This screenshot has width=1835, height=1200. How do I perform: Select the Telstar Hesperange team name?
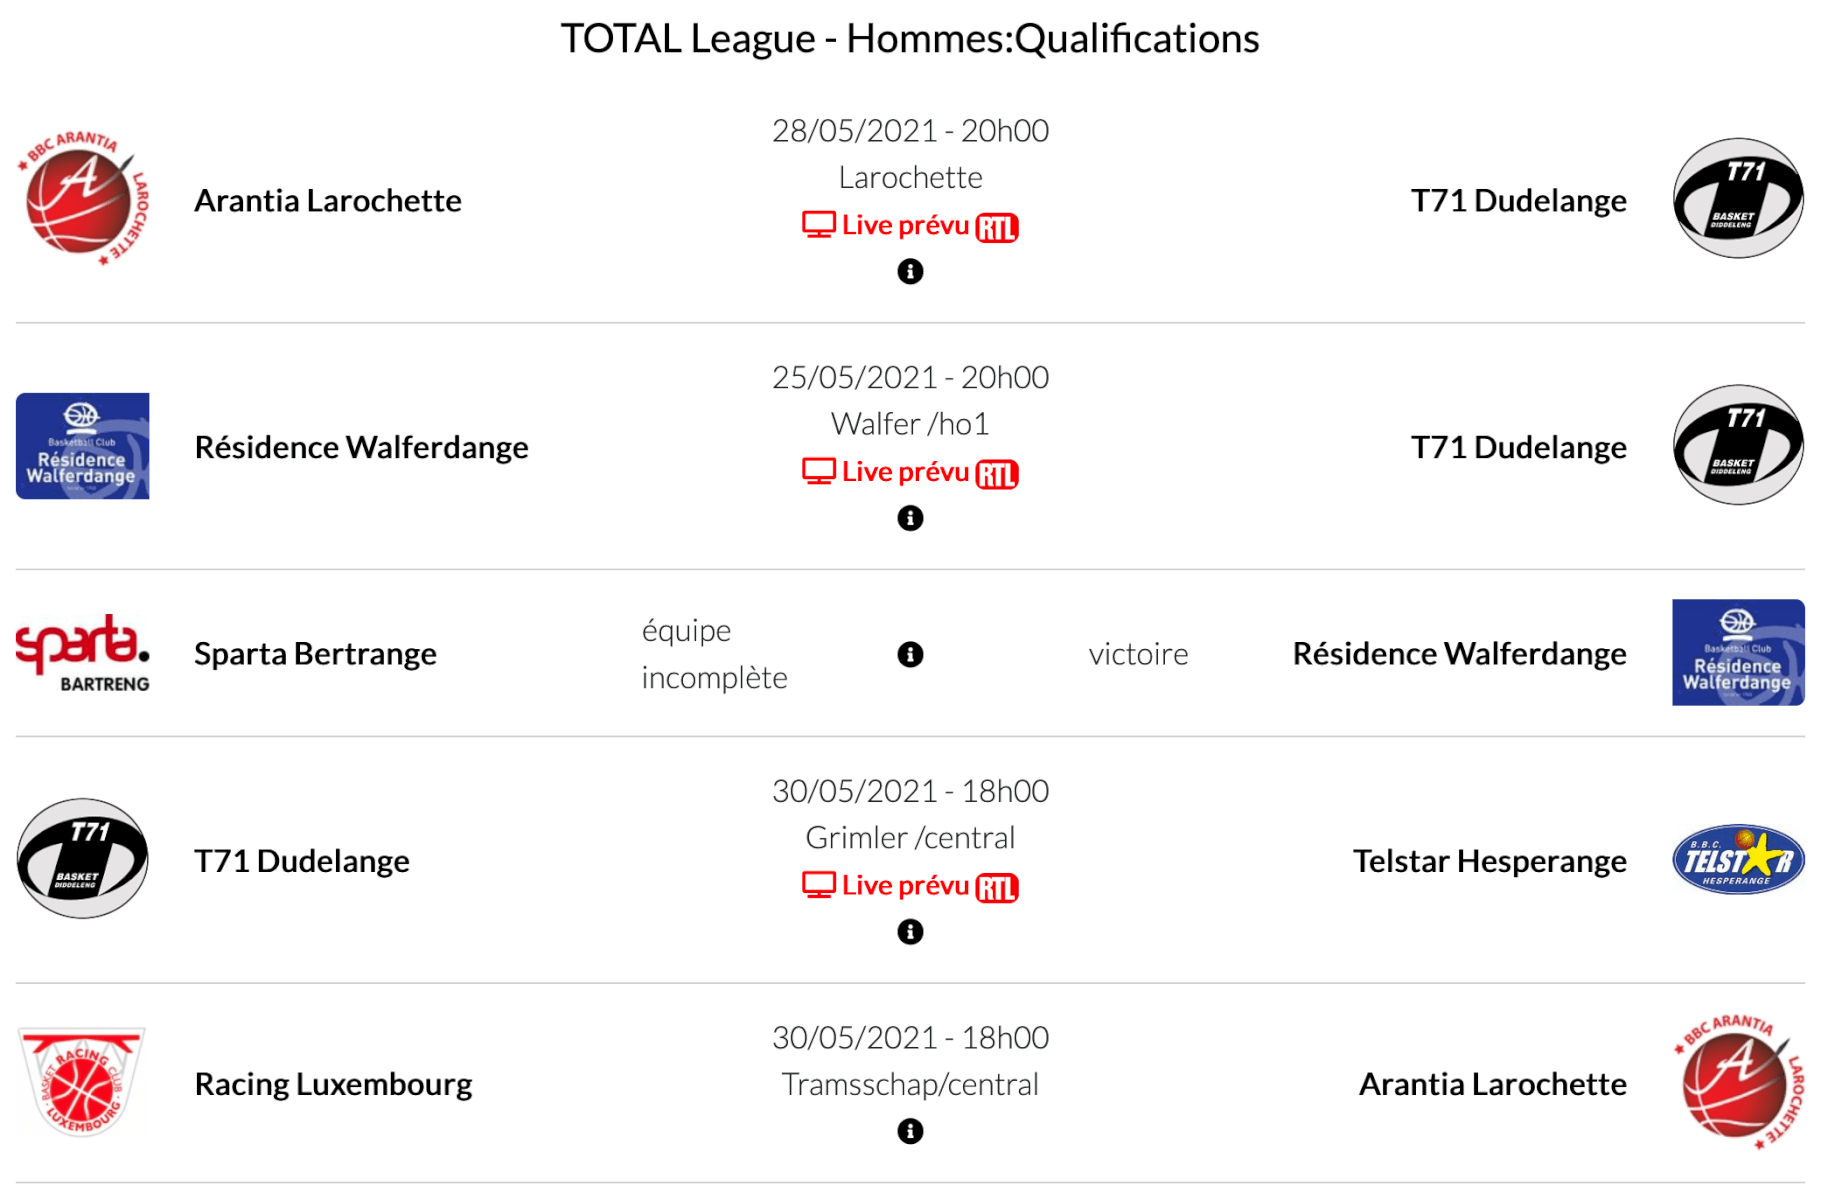pos(1489,861)
